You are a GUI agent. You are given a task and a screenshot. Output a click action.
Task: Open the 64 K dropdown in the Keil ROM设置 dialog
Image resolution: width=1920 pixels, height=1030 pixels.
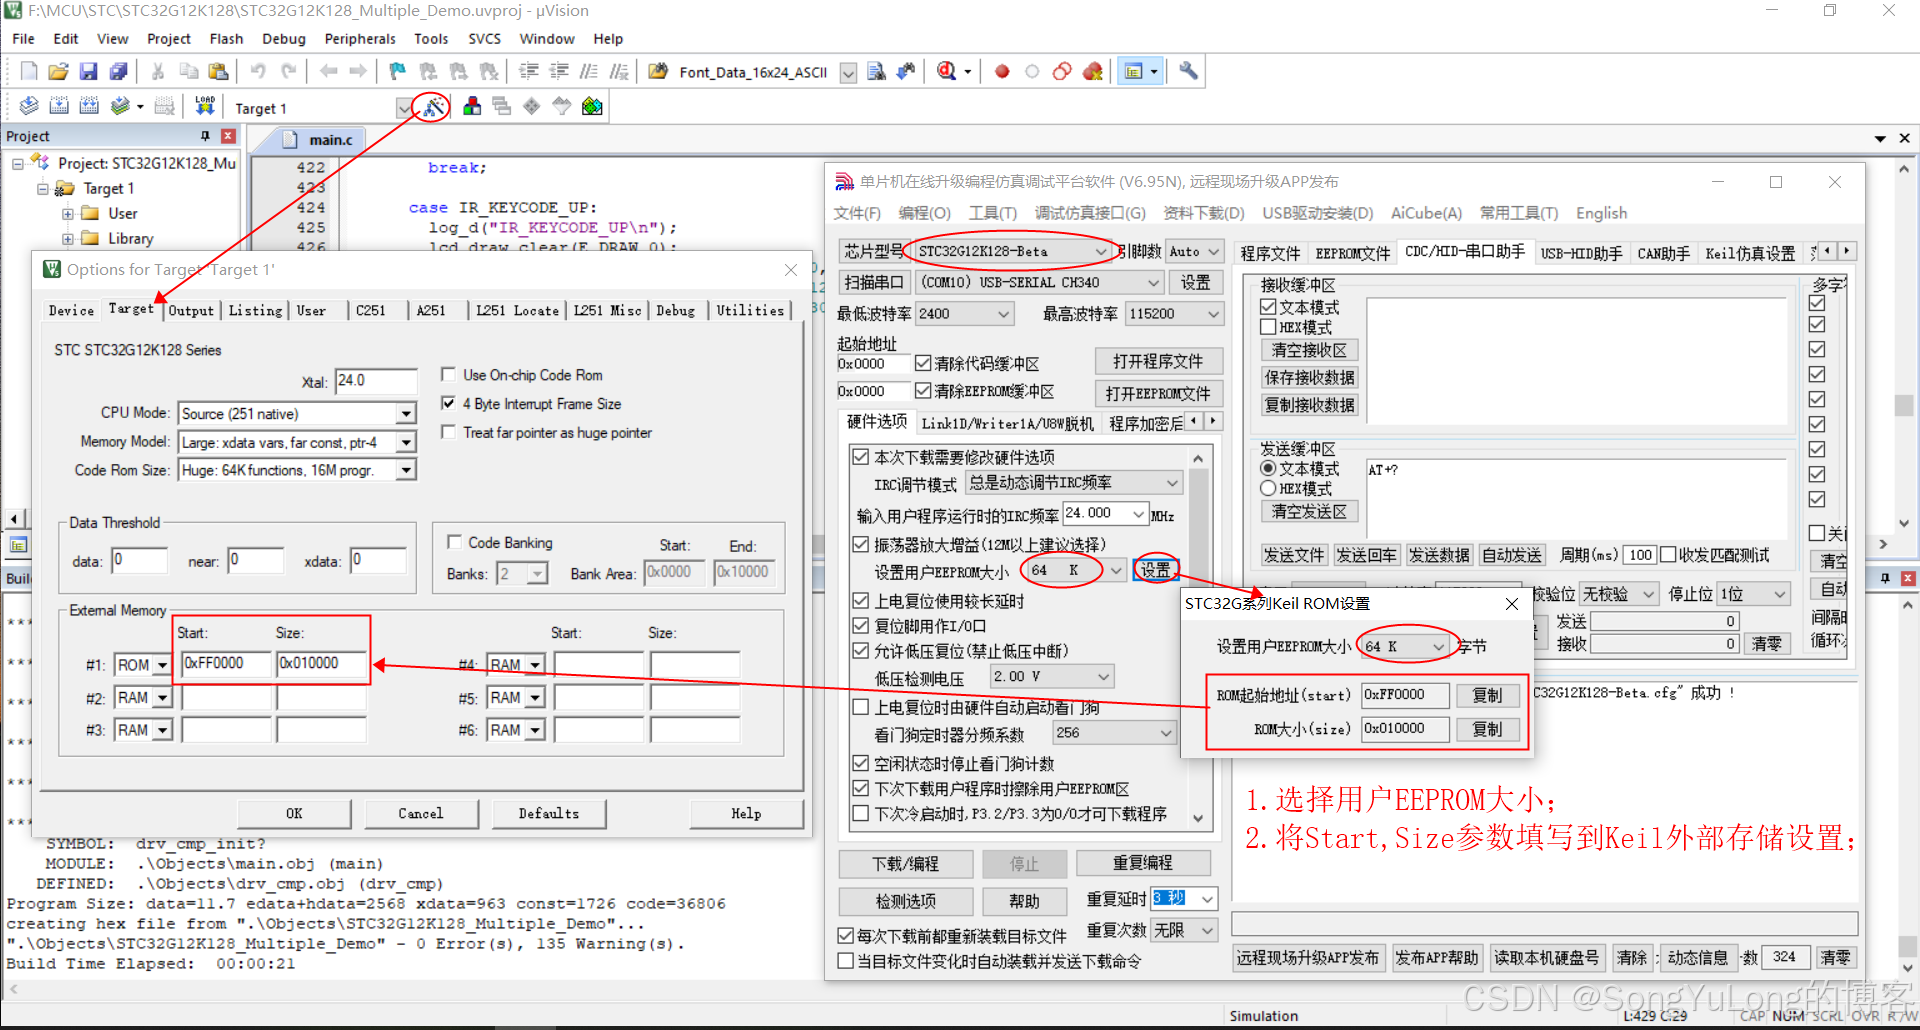[x=1438, y=647]
